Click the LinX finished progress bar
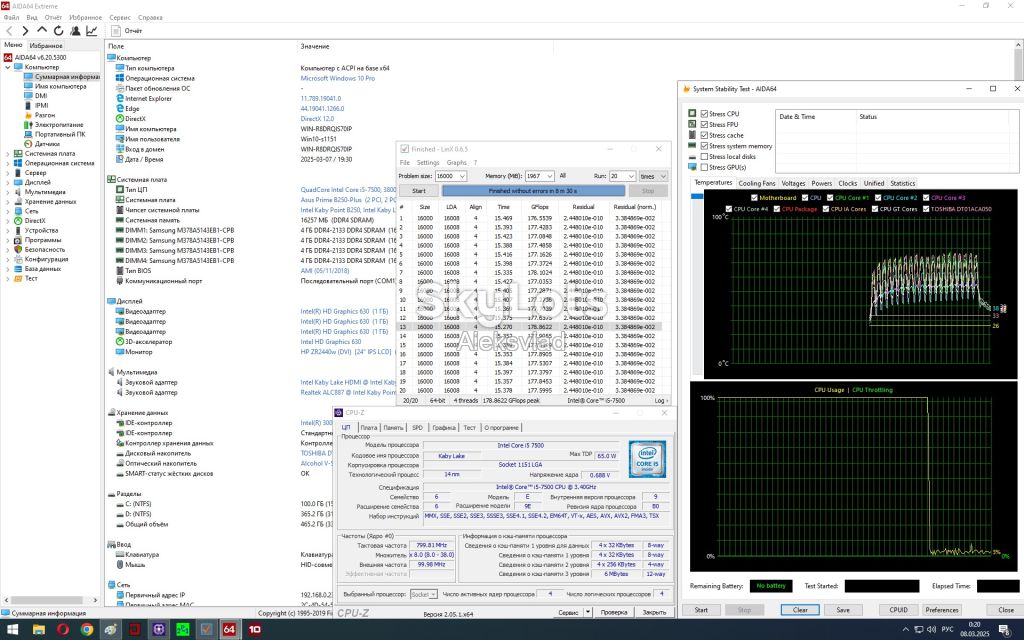The image size is (1024, 640). 533,191
